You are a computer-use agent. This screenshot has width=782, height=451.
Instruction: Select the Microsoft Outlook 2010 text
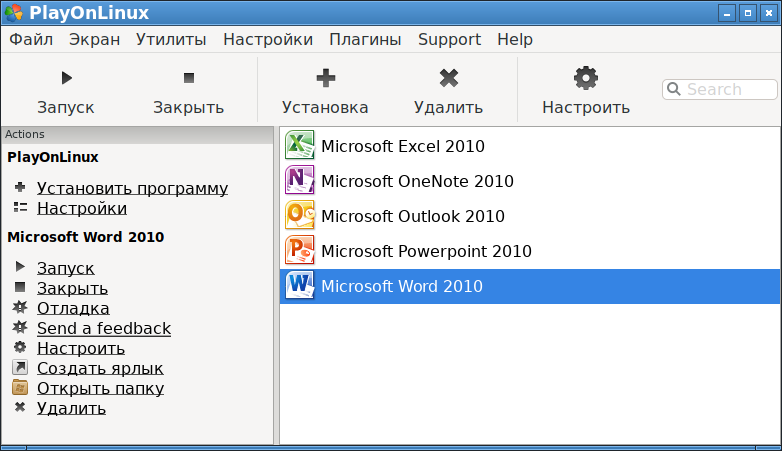tap(413, 216)
